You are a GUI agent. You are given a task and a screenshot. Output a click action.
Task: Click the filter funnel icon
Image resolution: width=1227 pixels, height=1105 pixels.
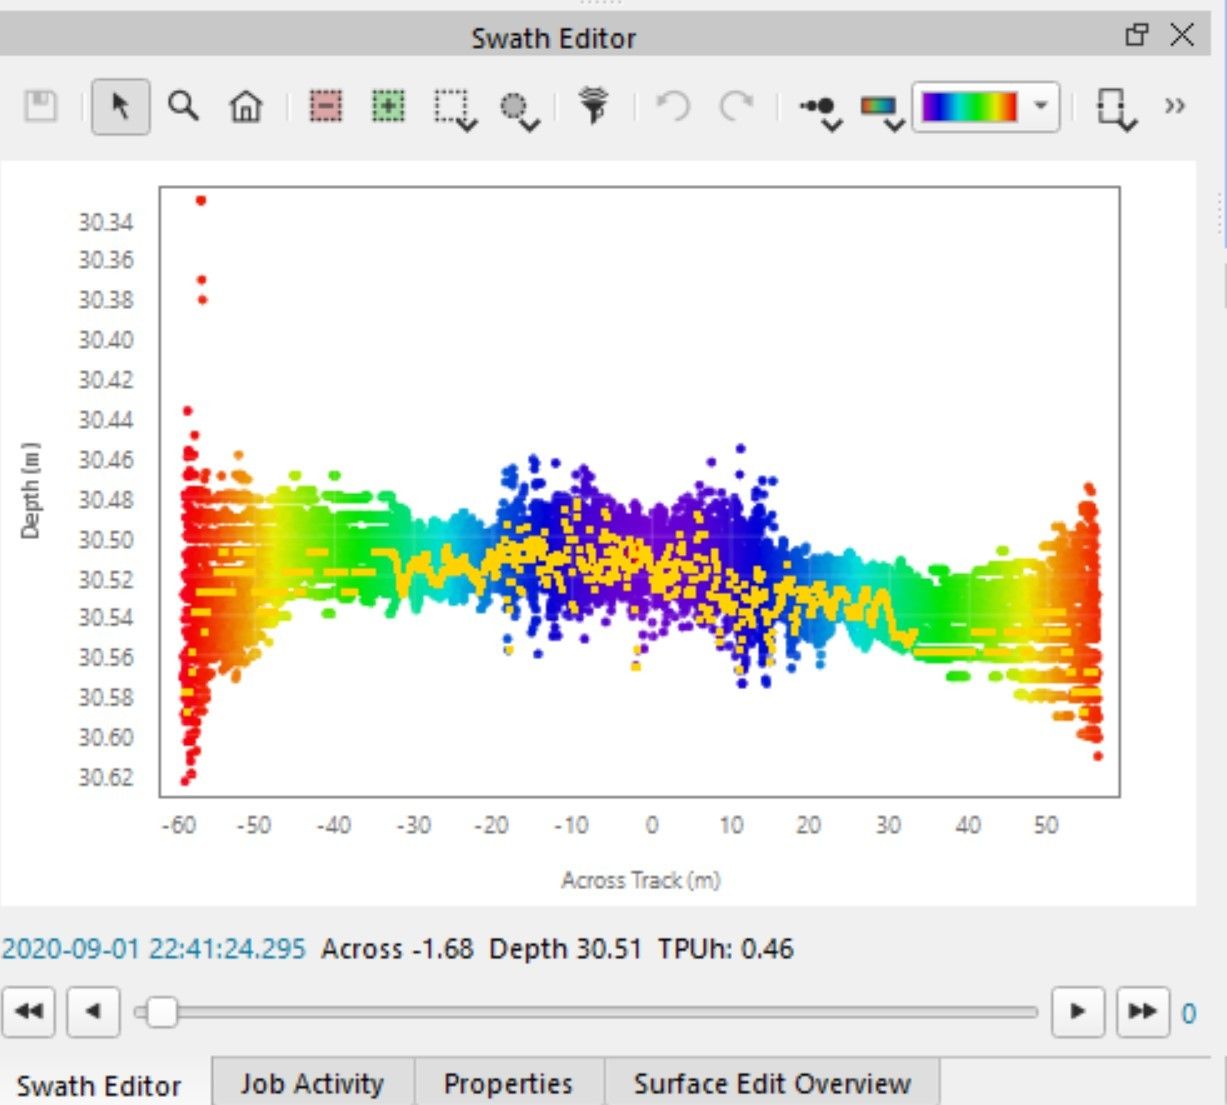(594, 106)
